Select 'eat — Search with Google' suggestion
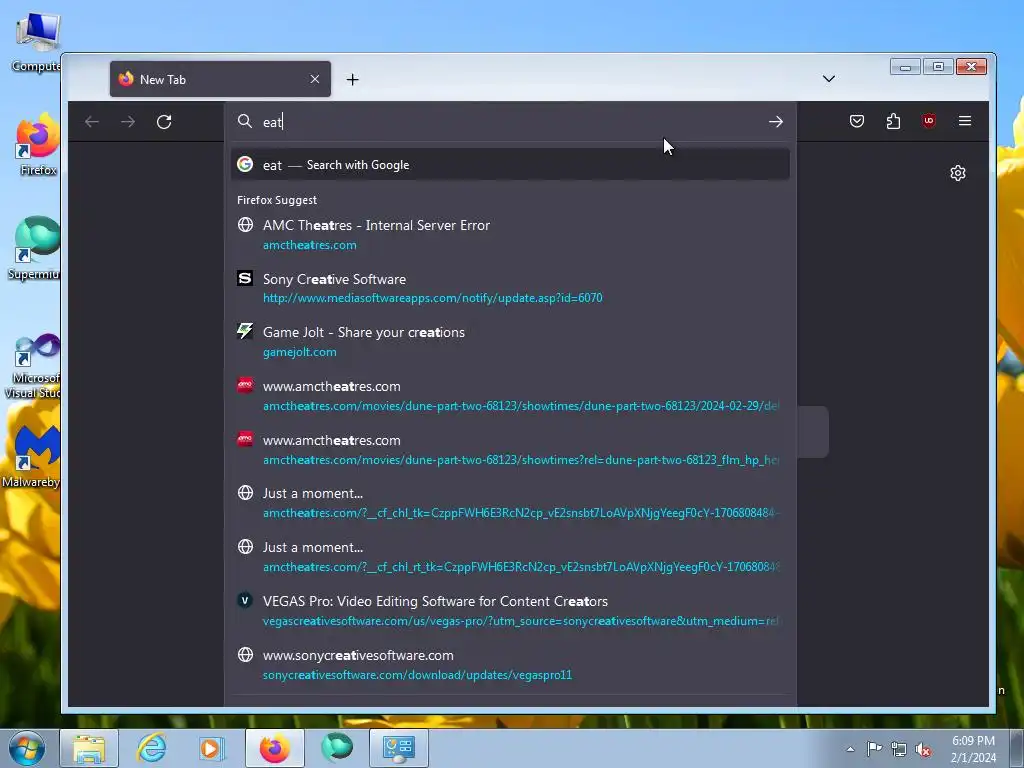 pos(510,165)
